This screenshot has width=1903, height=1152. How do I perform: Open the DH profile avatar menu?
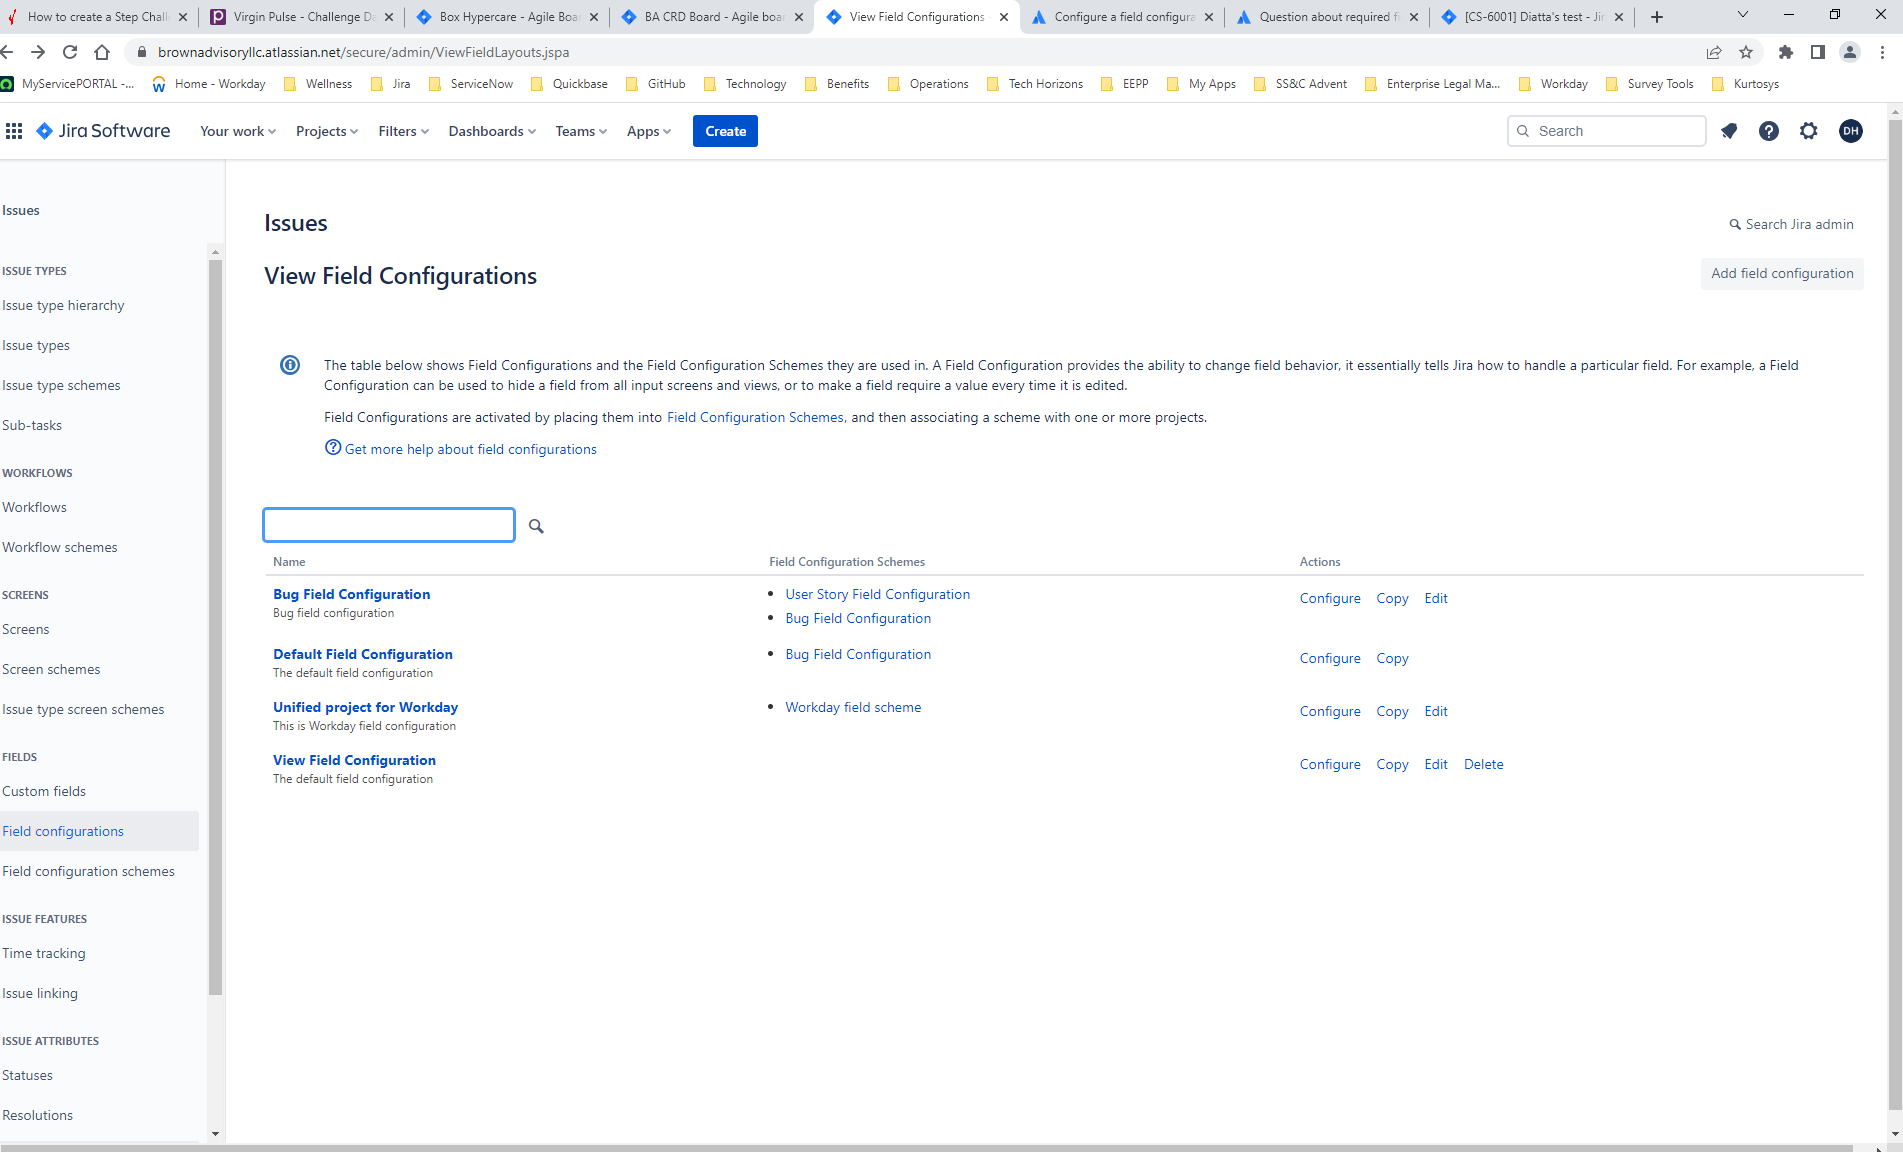1851,131
